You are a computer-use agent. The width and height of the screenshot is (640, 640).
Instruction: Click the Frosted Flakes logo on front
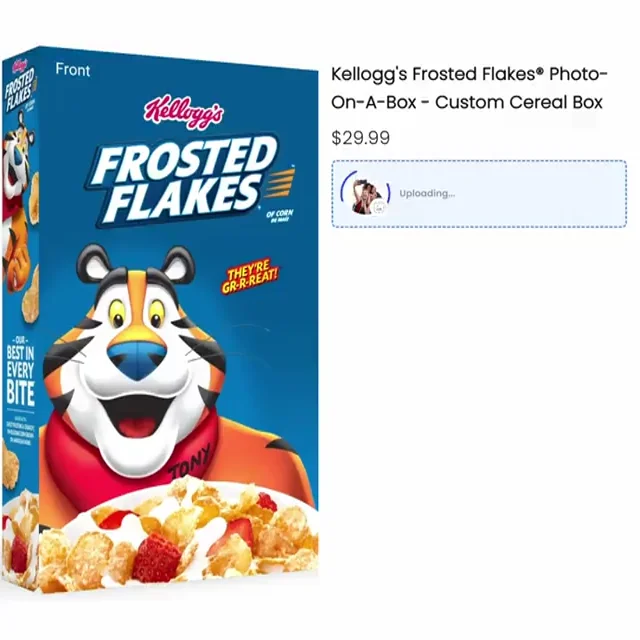183,180
